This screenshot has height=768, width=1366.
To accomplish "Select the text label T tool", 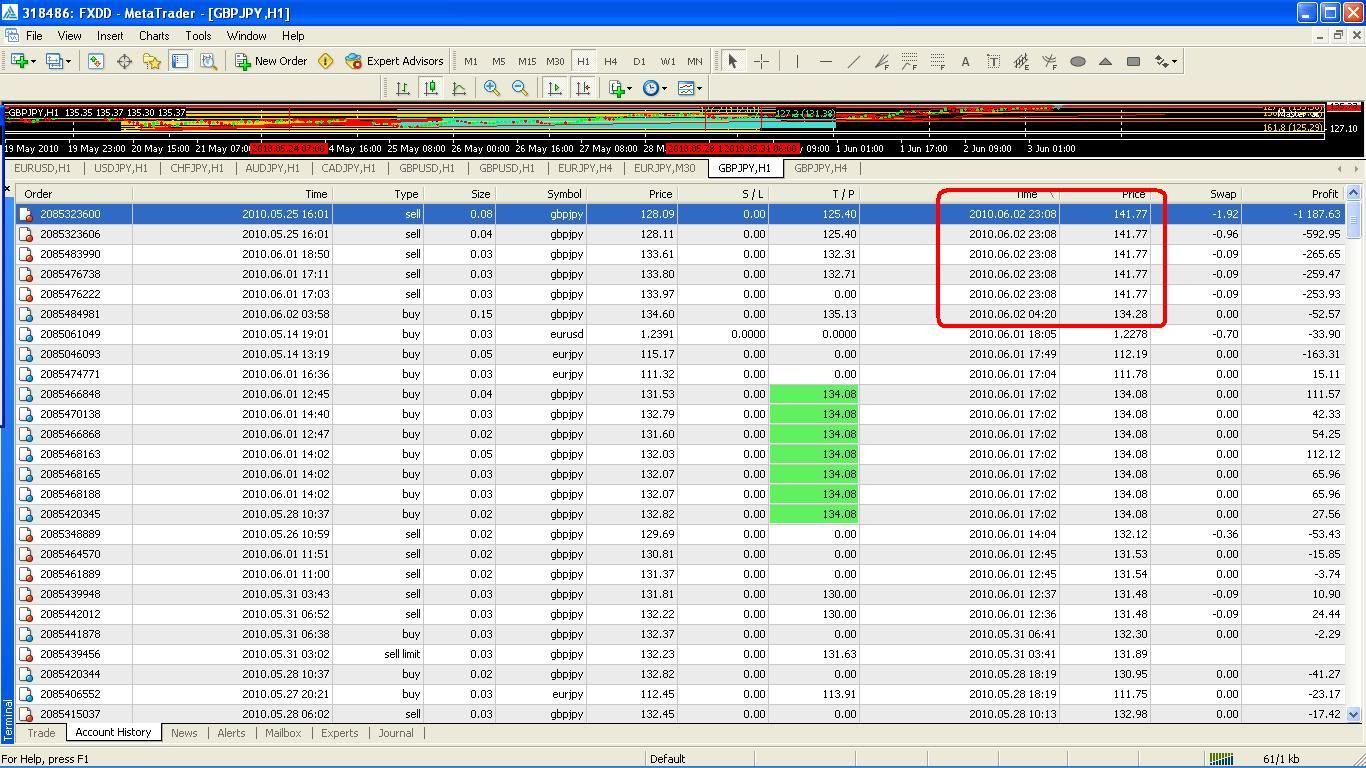I will [x=993, y=61].
